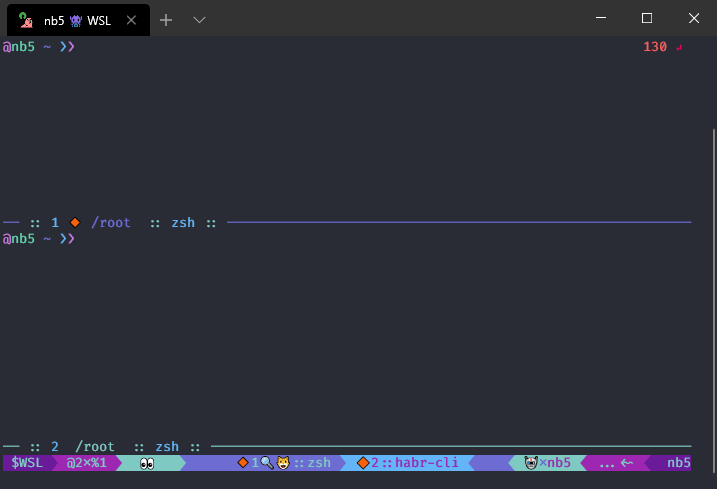The width and height of the screenshot is (717, 489).
Task: Open a new terminal tab
Action: click(166, 20)
